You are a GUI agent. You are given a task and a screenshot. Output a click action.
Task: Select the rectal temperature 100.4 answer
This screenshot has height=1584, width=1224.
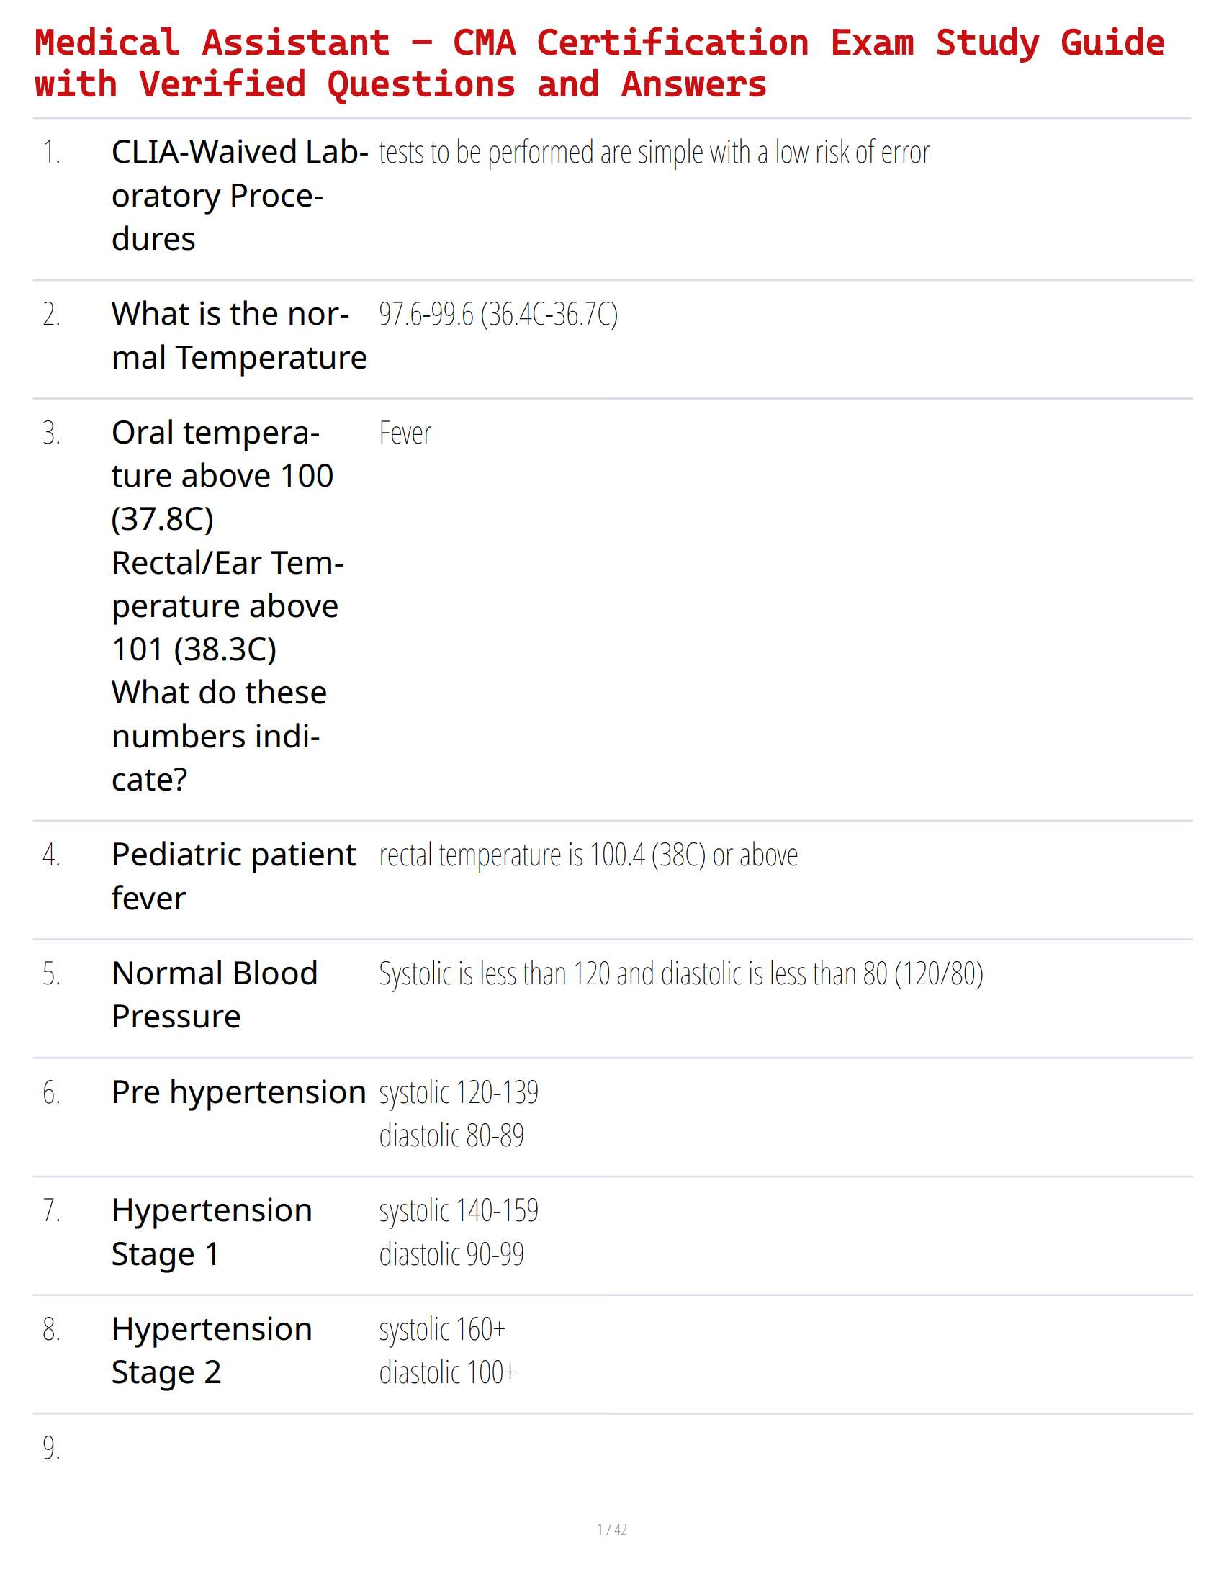(588, 856)
